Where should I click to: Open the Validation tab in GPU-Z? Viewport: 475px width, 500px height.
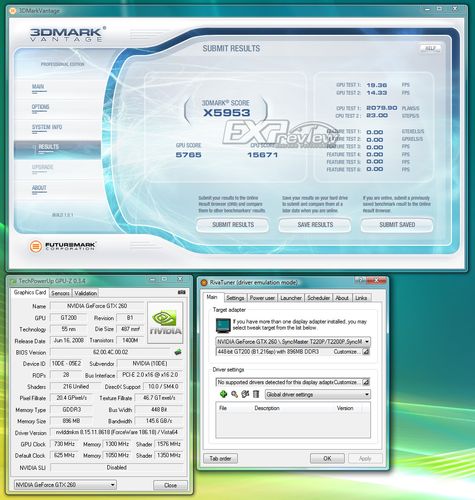coord(86,293)
